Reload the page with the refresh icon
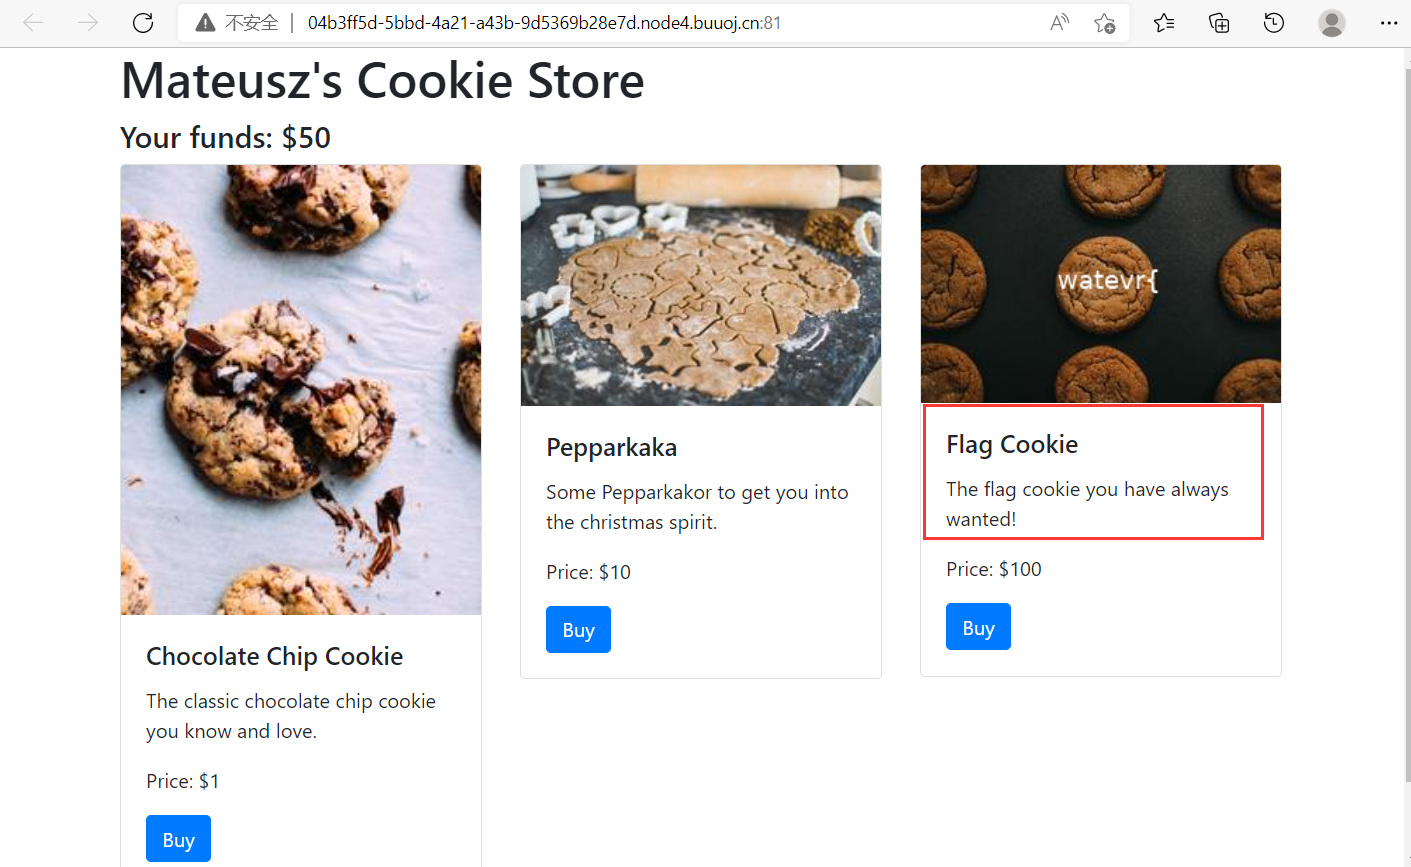This screenshot has height=867, width=1411. [x=143, y=23]
